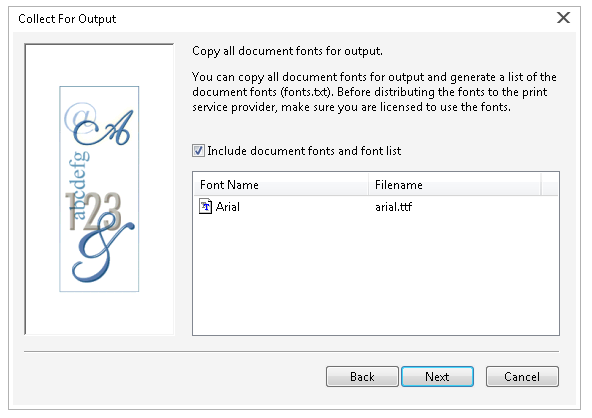Image resolution: width=592 pixels, height=418 pixels.
Task: Click the Arial TrueType font icon
Action: coord(205,207)
